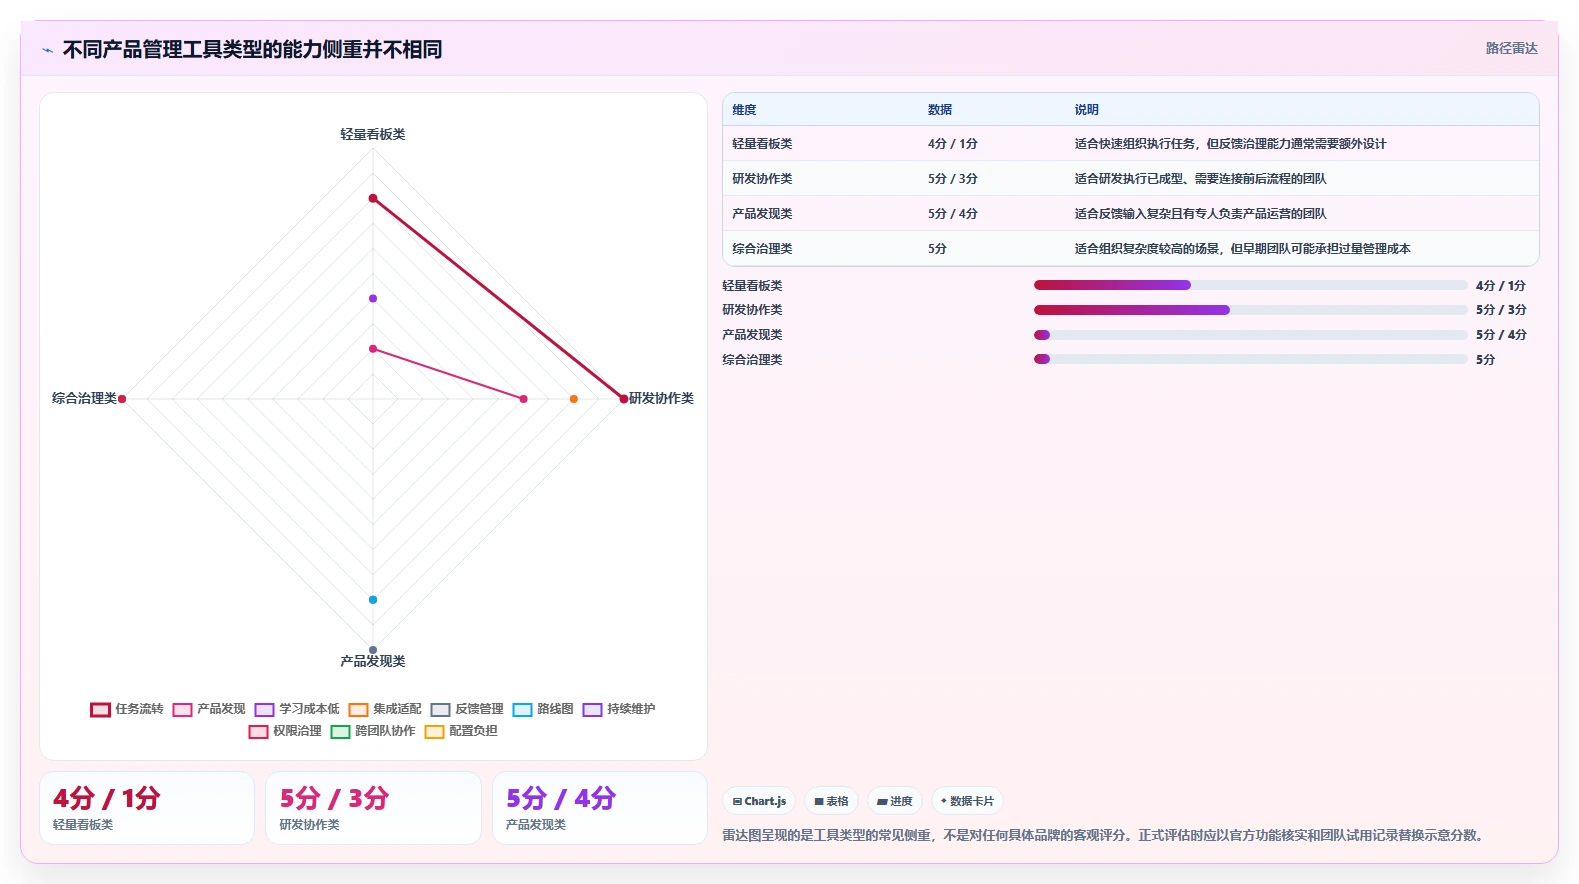Toggle 权限治理 legend series
1579x884 pixels.
pyautogui.click(x=285, y=731)
